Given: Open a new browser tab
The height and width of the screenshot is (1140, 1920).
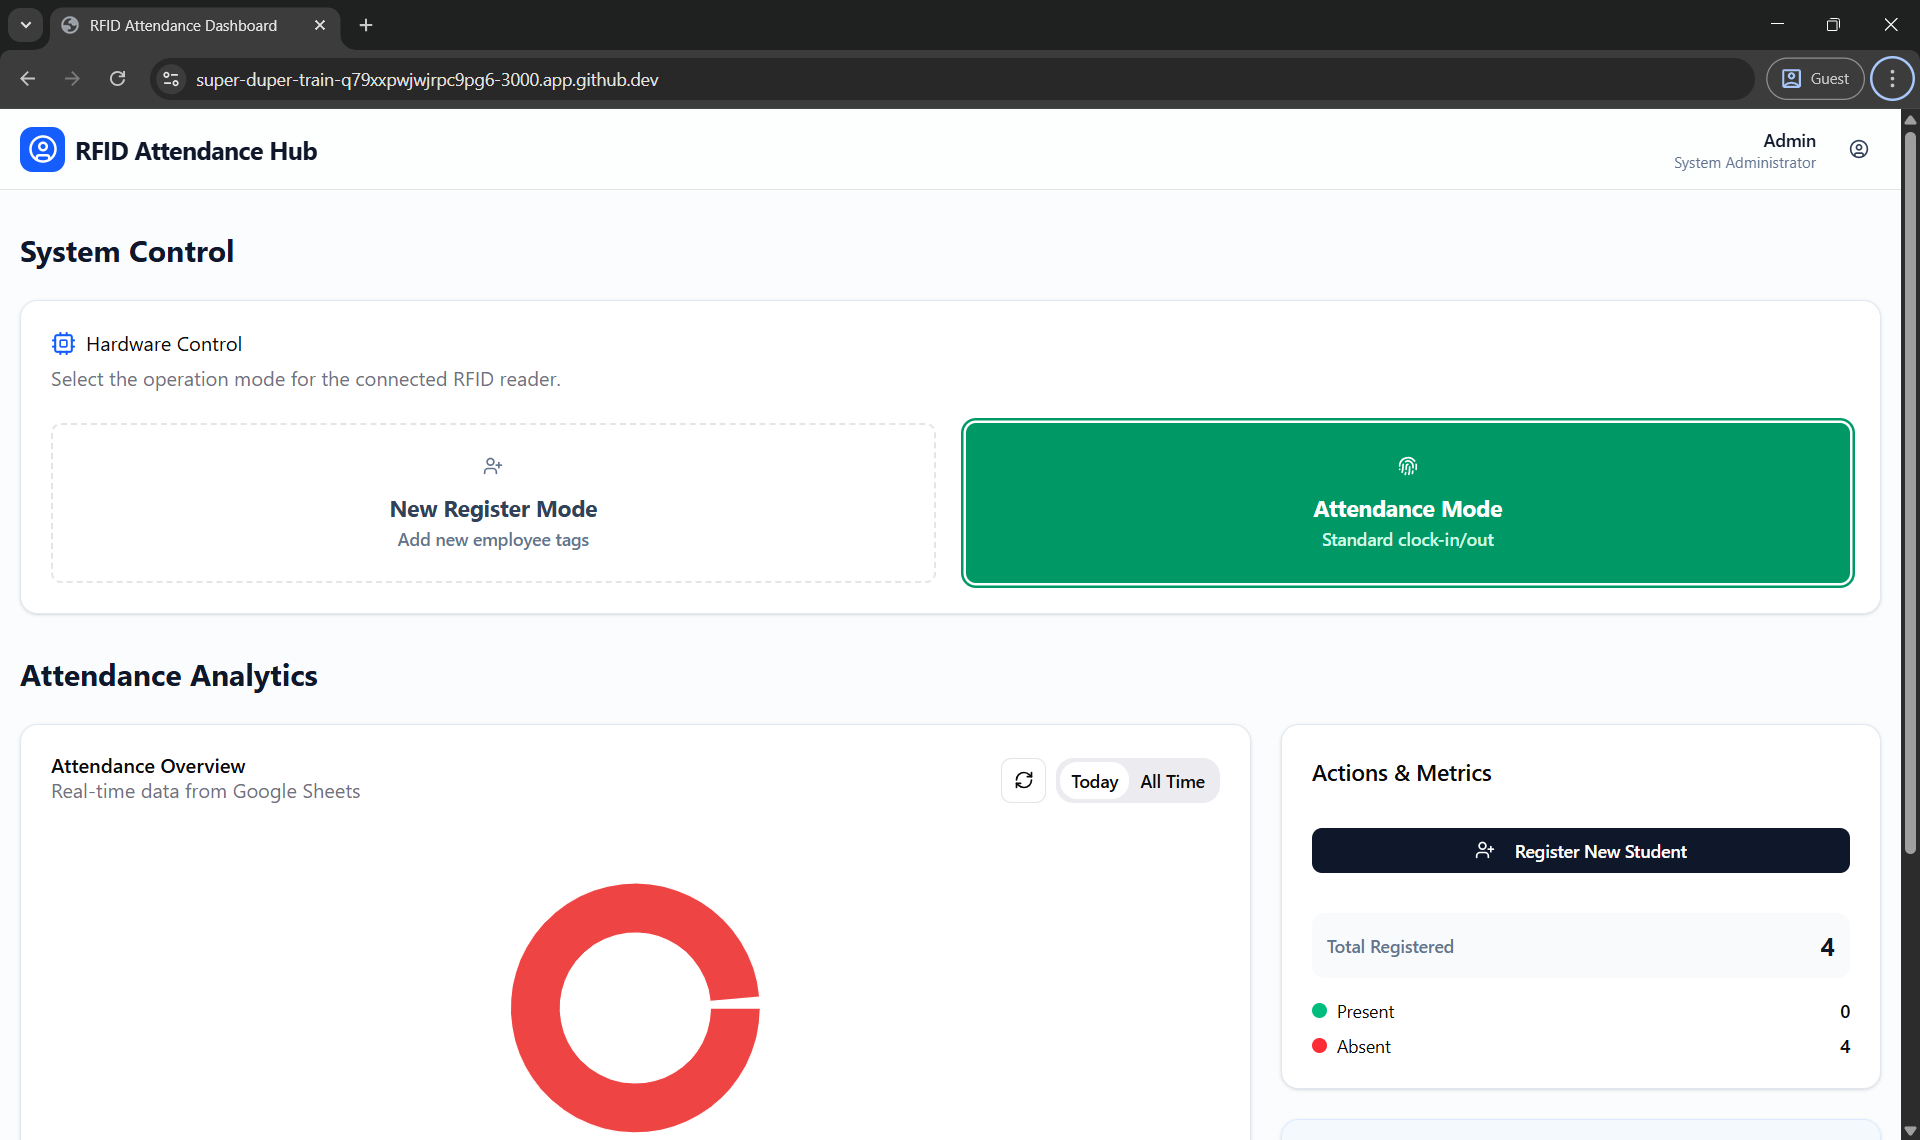Looking at the screenshot, I should [366, 25].
